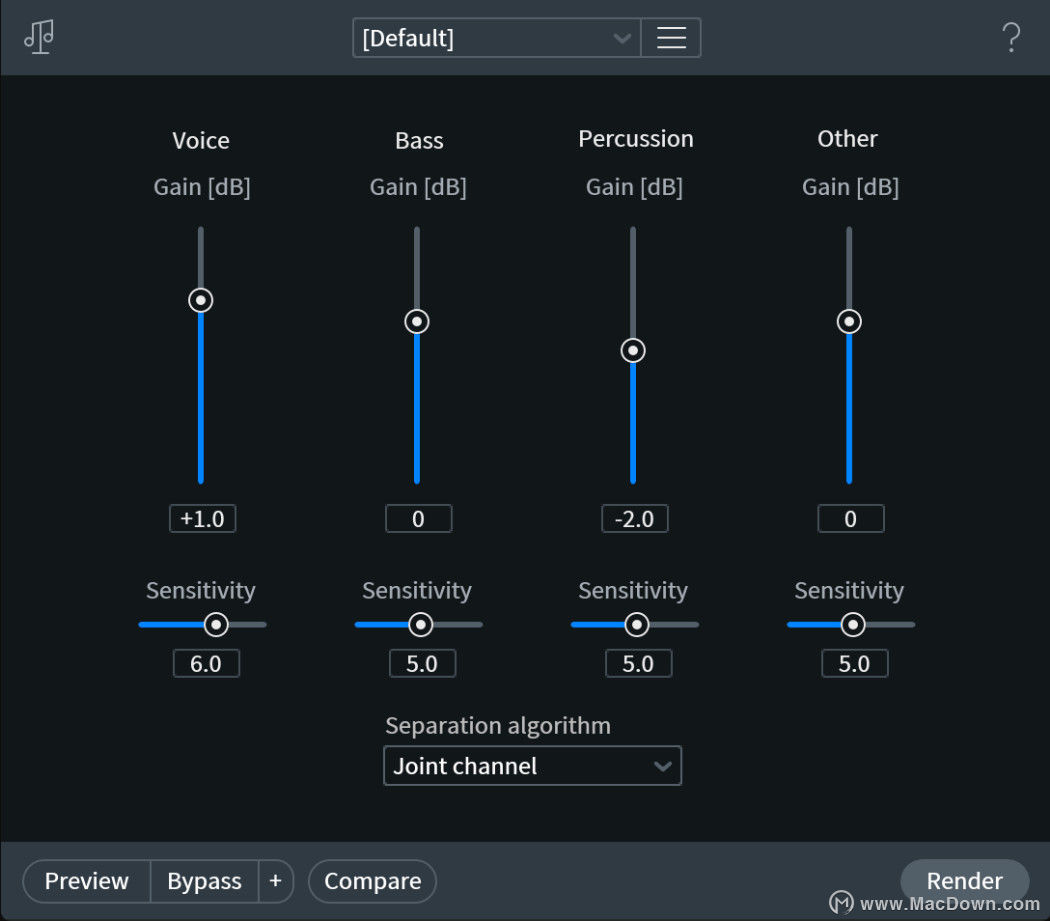This screenshot has height=921, width=1050.
Task: Select the Other sensitivity 5.0 field
Action: click(x=855, y=663)
